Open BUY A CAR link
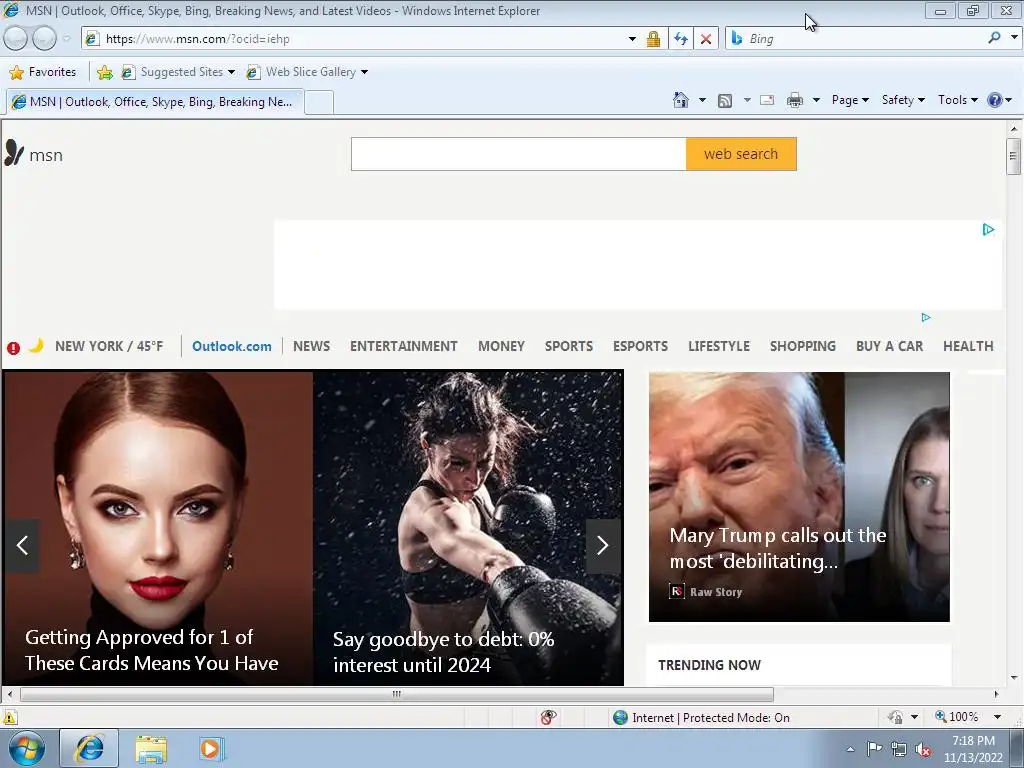Viewport: 1024px width, 768px height. coord(889,346)
